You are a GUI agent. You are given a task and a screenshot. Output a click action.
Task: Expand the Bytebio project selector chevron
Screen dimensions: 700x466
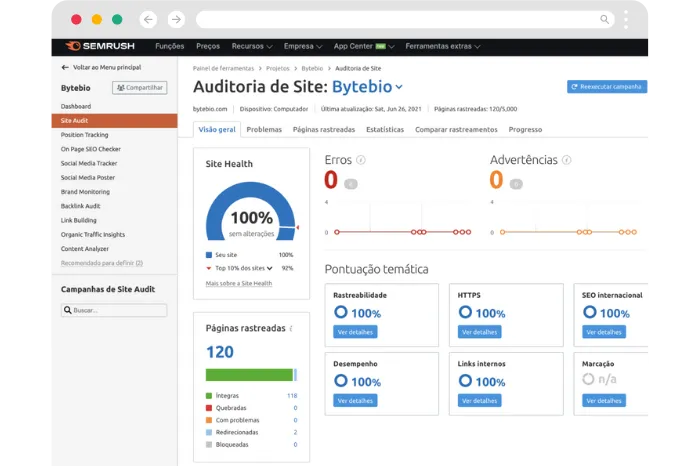[x=399, y=87]
